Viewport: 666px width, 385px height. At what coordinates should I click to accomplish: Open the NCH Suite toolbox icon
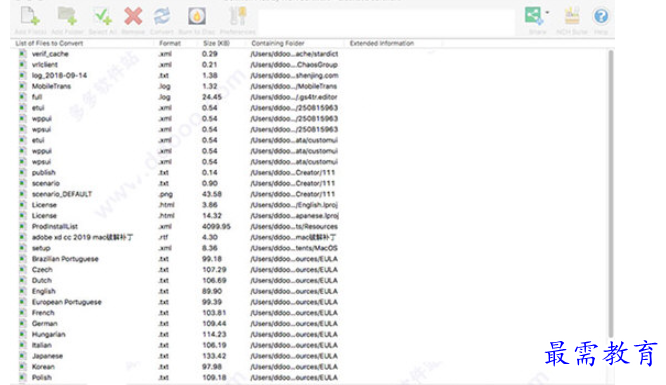click(x=572, y=16)
